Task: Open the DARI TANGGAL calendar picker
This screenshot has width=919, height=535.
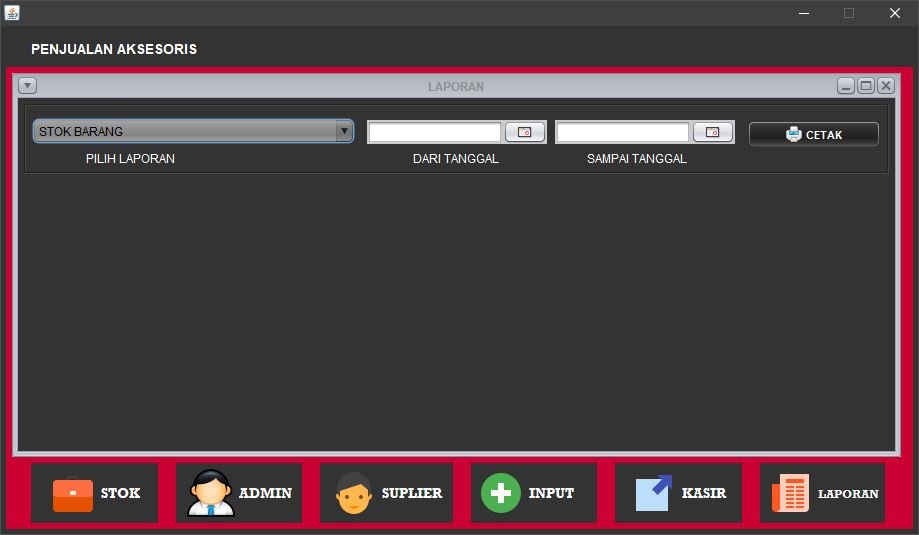Action: coord(525,132)
